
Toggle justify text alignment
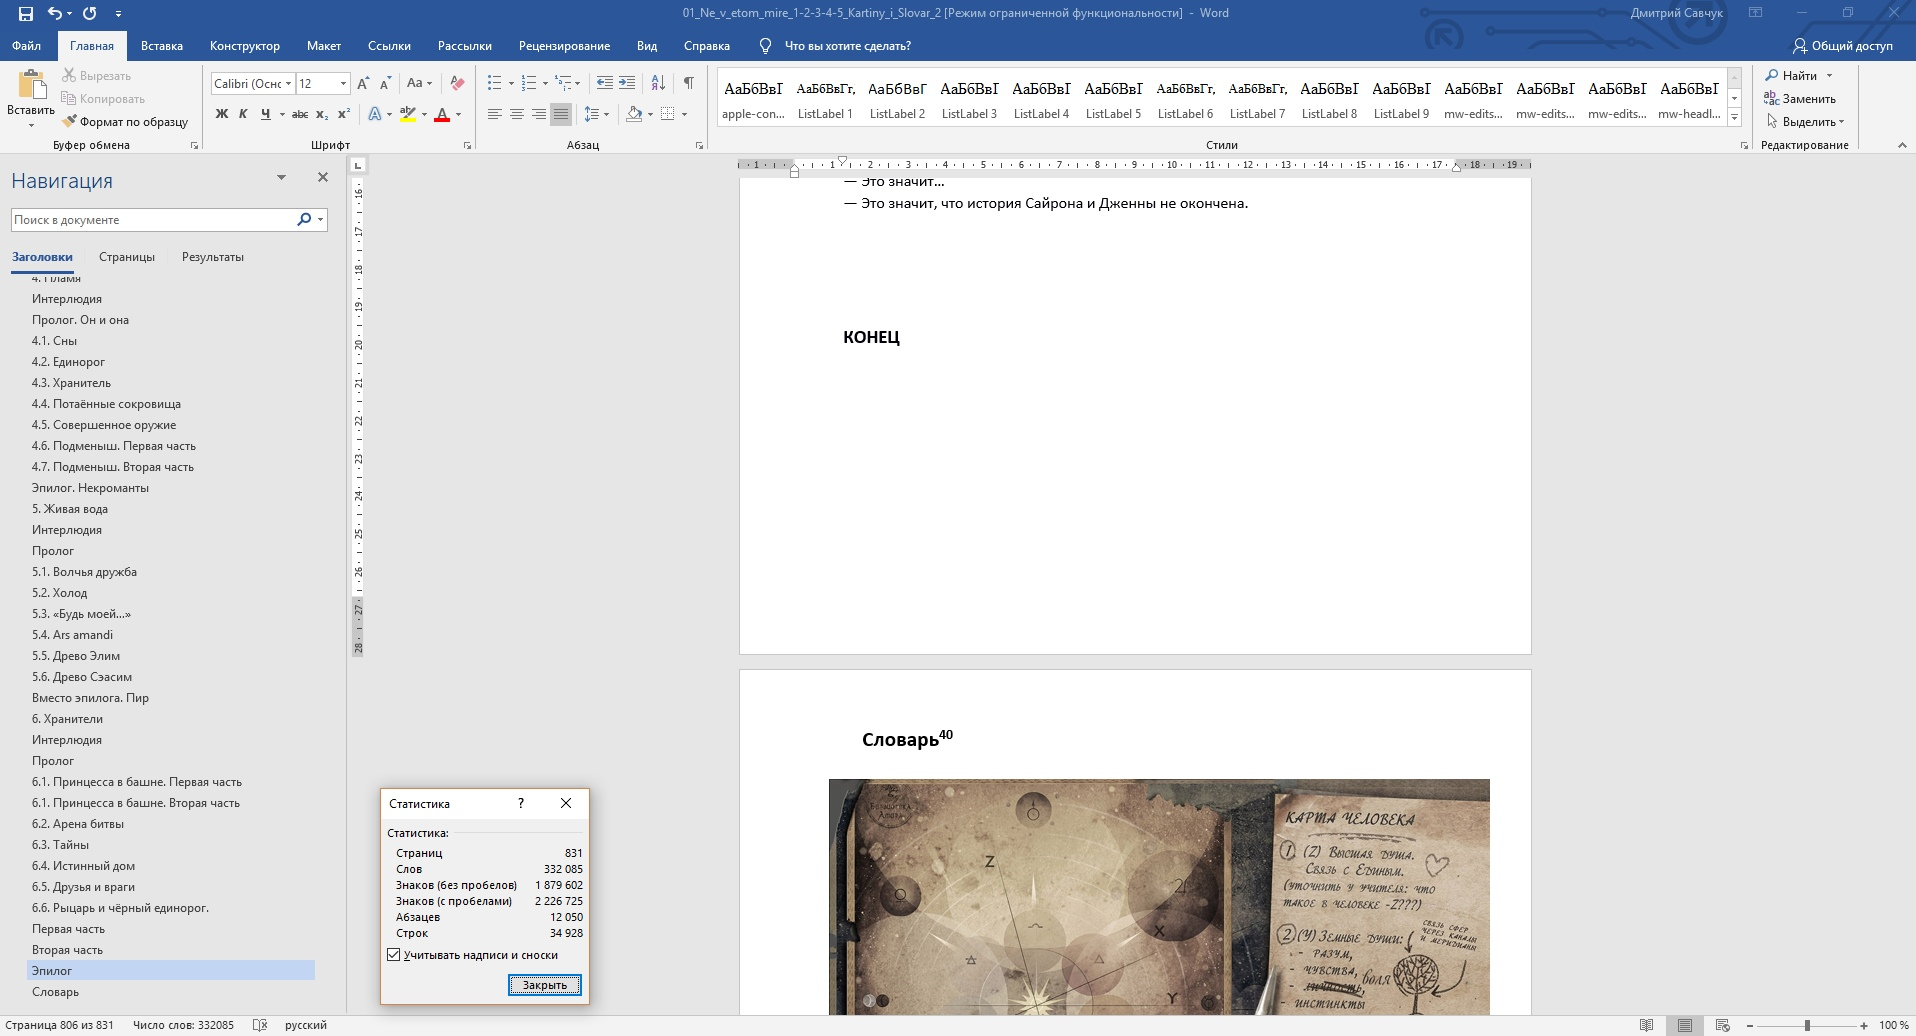click(x=561, y=114)
